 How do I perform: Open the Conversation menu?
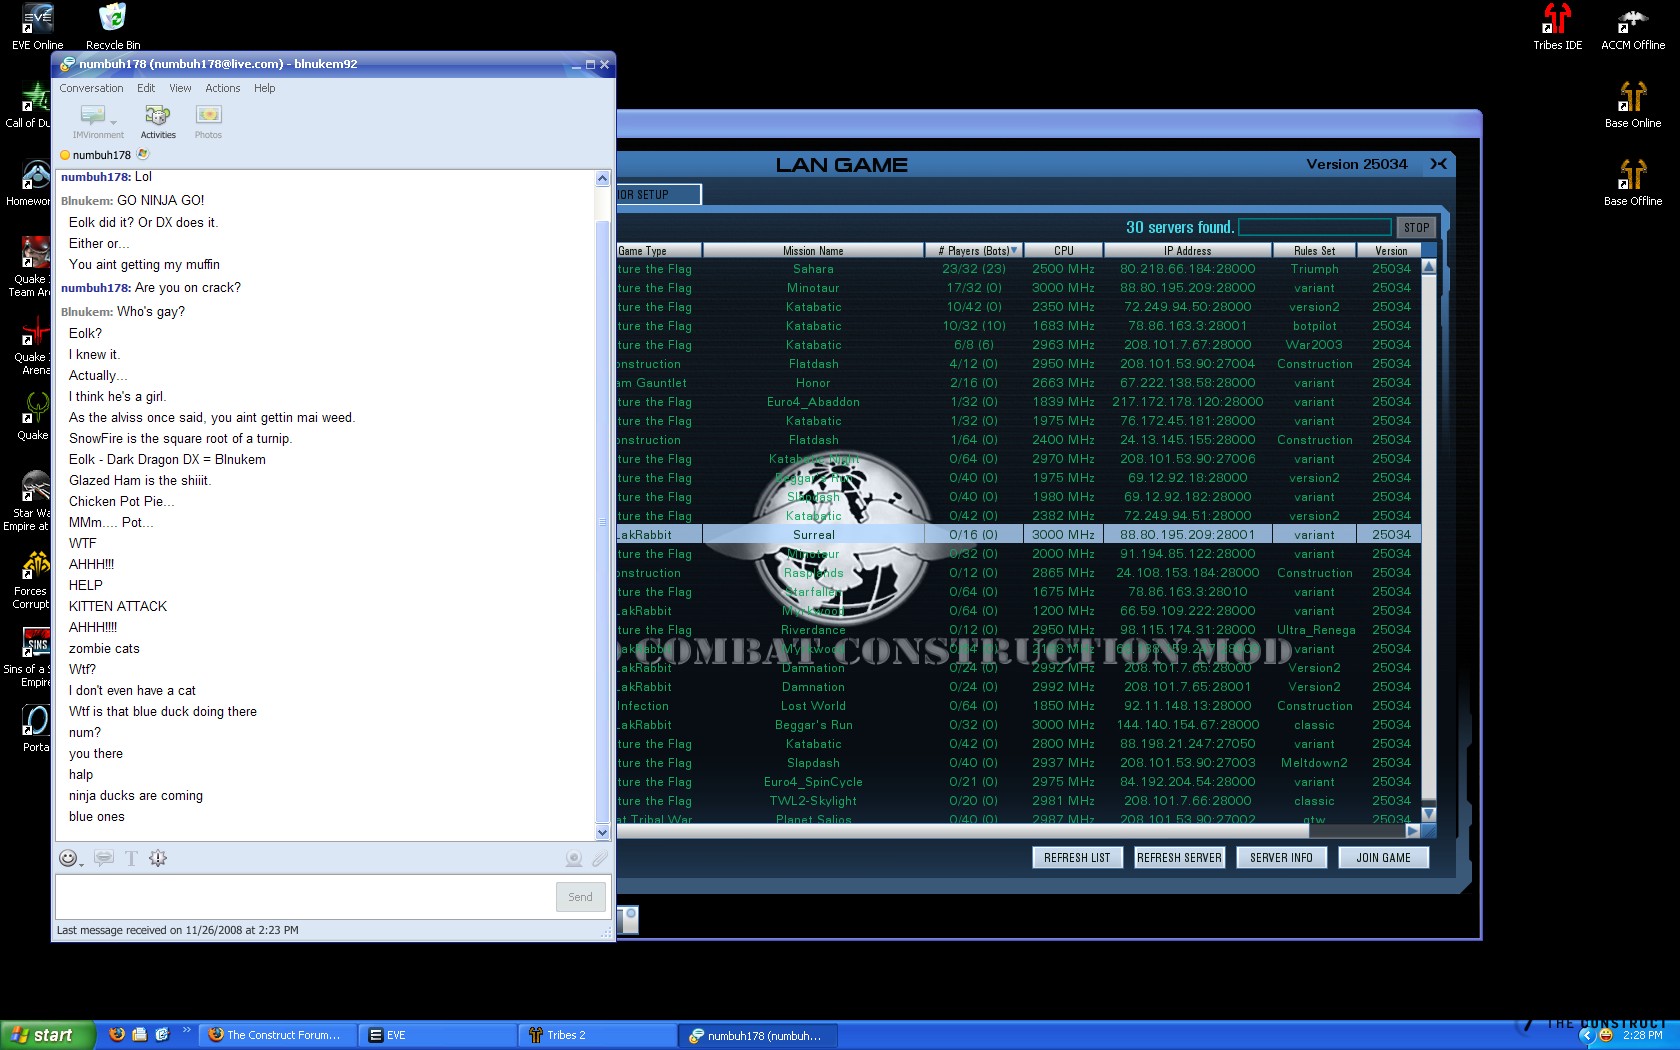coord(91,88)
